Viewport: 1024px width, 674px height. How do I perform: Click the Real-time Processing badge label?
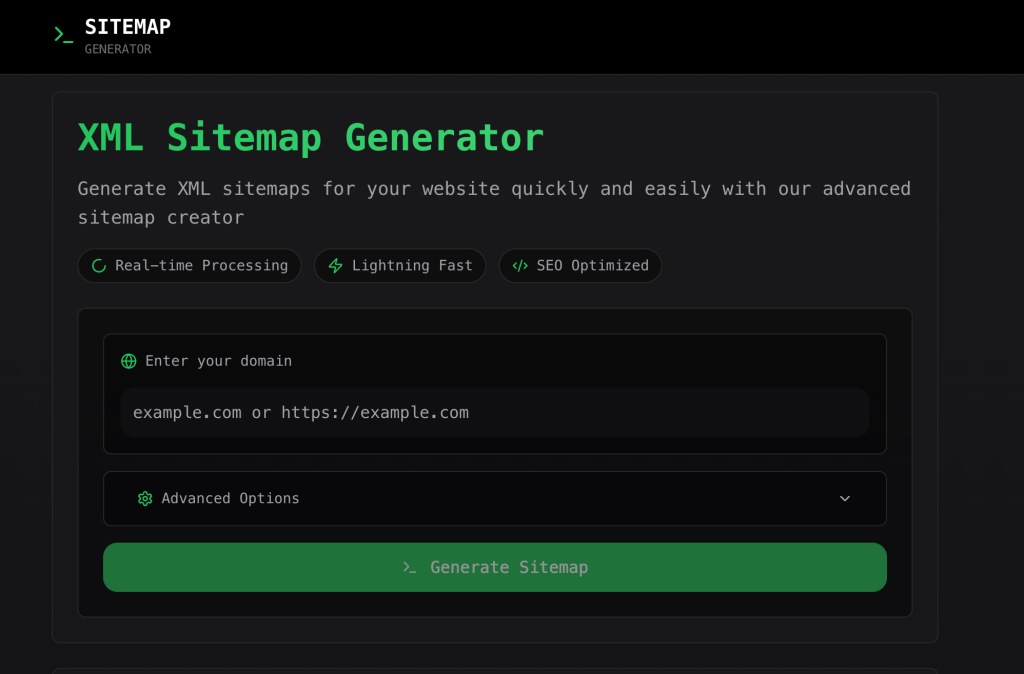tap(201, 266)
